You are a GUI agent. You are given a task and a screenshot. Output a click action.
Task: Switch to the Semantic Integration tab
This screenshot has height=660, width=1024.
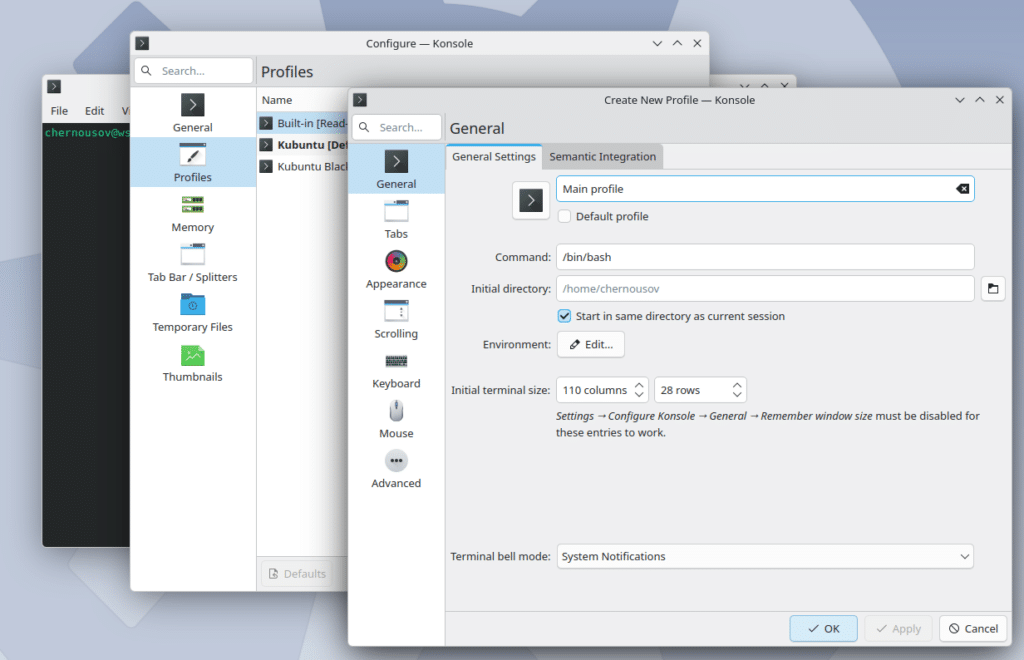(602, 157)
